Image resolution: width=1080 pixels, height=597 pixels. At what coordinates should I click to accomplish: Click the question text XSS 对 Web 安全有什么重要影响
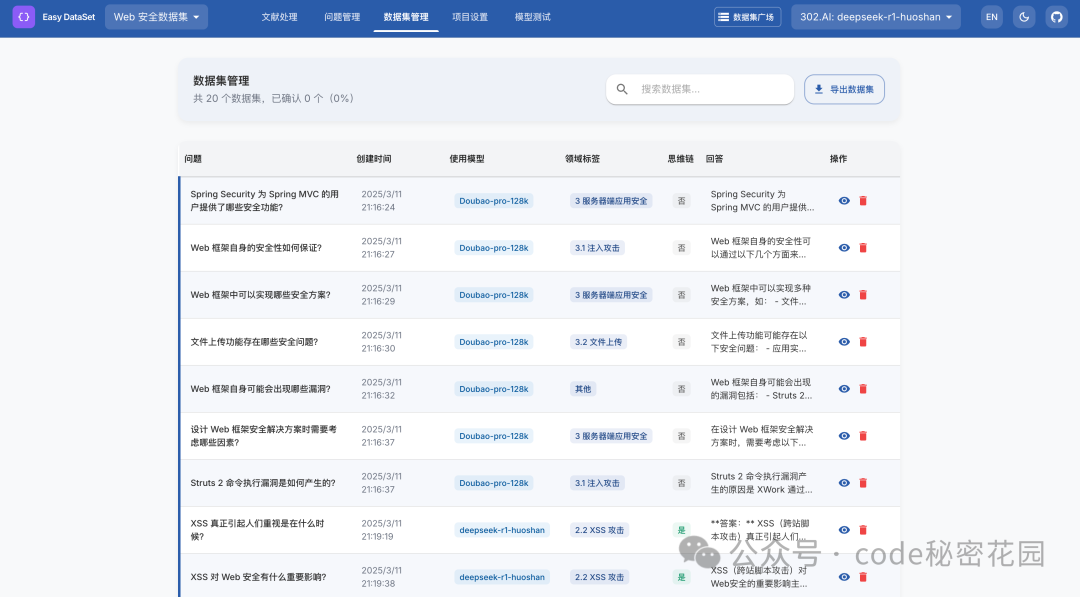tap(258, 577)
